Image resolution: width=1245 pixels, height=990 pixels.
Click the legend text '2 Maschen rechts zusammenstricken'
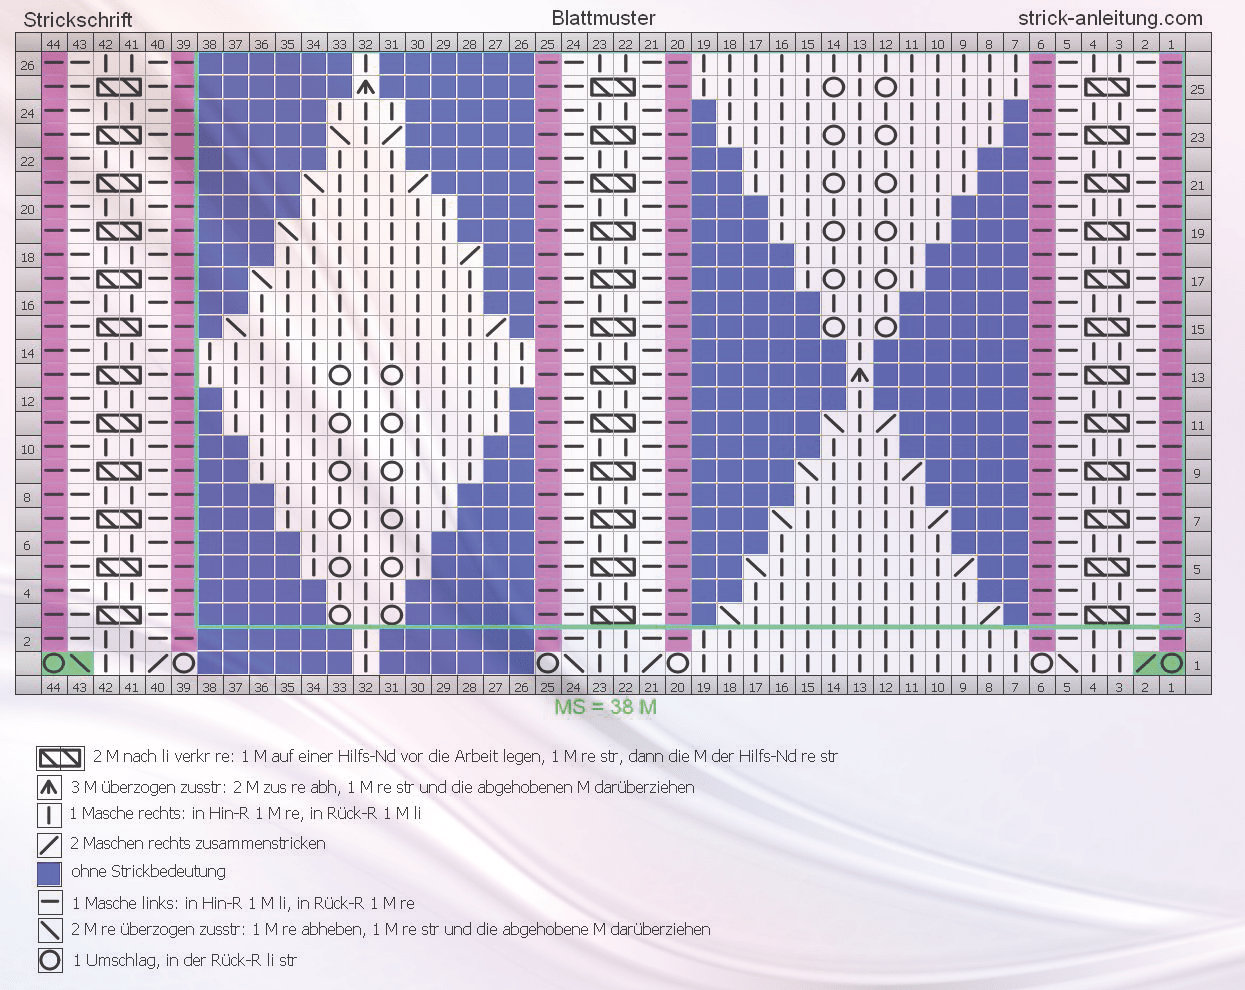click(198, 843)
